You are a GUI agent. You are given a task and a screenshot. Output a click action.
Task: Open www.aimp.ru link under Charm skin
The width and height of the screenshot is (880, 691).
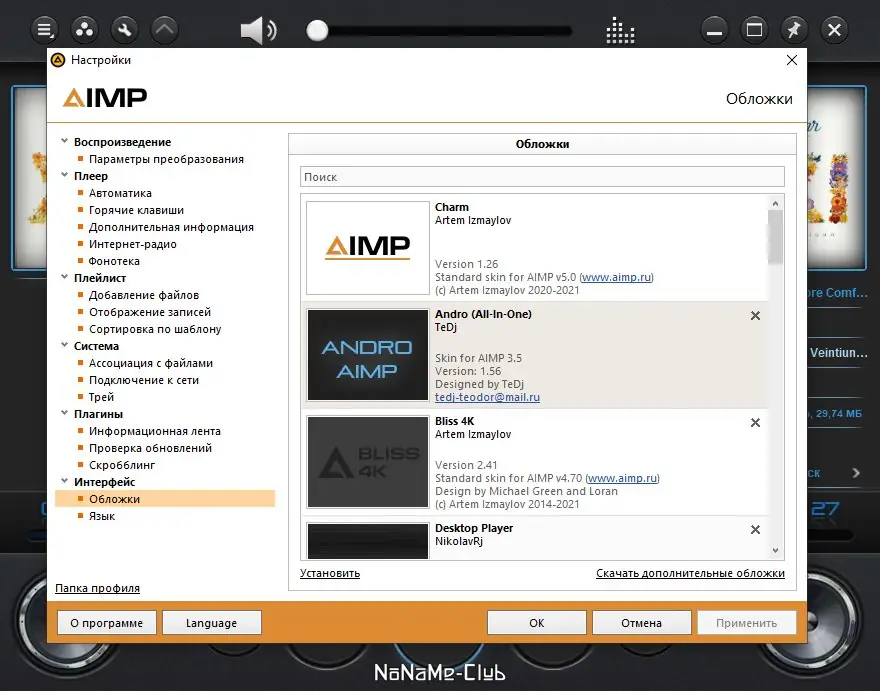pyautogui.click(x=616, y=277)
